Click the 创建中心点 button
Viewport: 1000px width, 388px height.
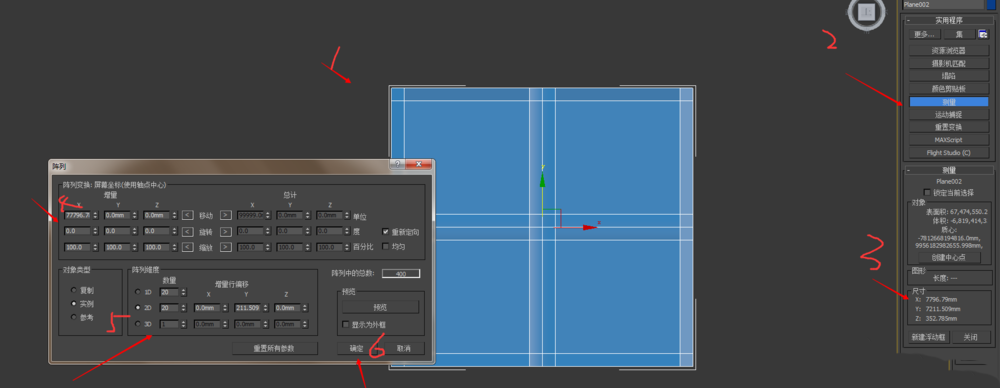[949, 257]
